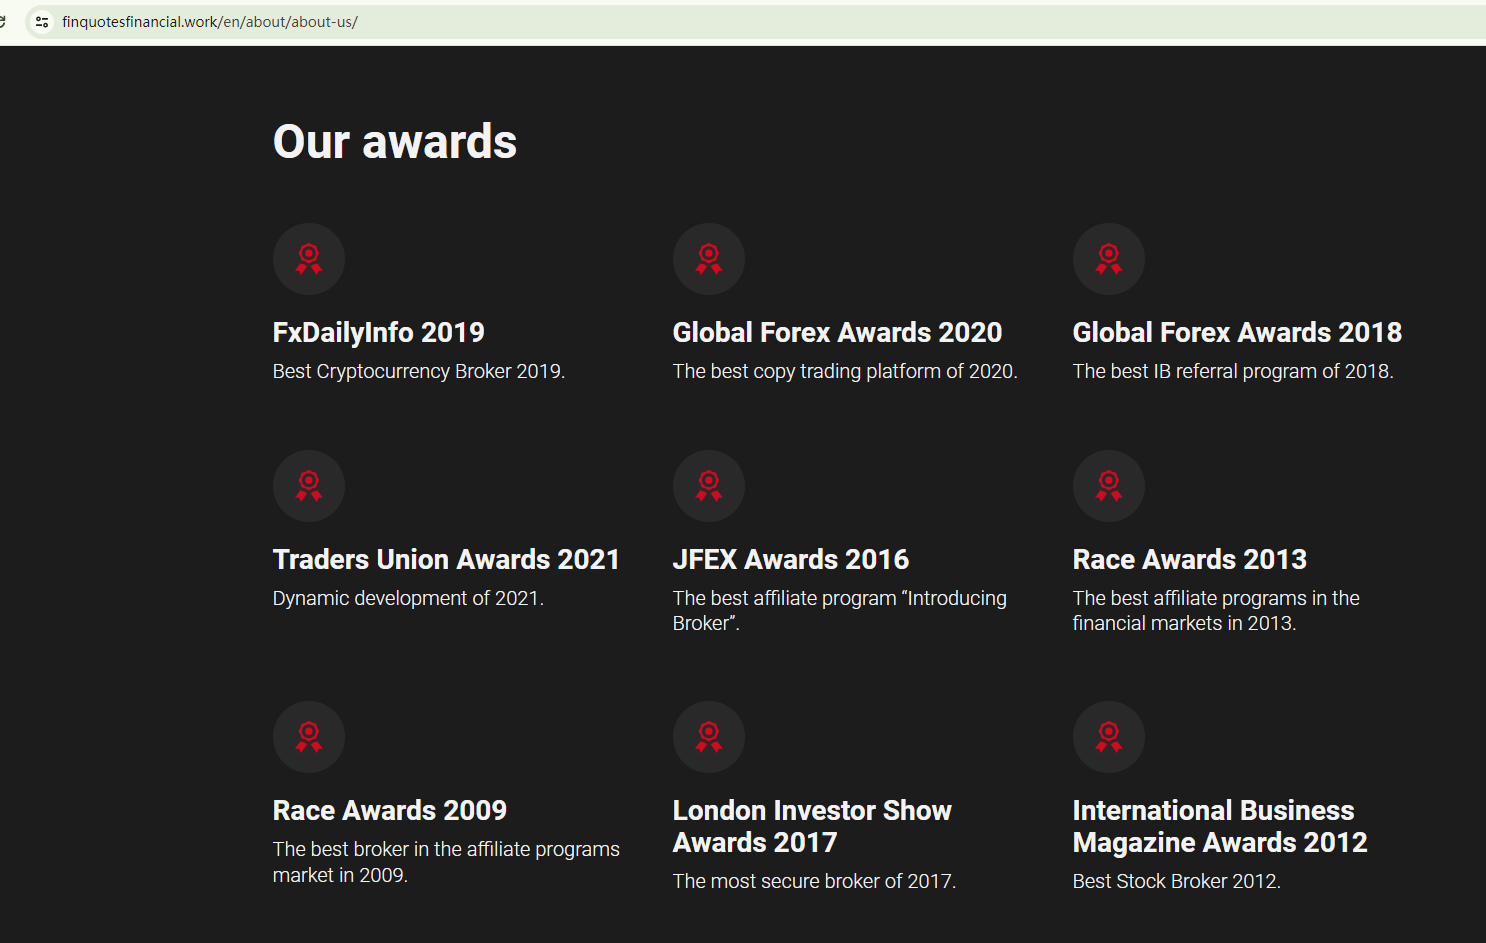Select the 'Race Awards 2009' title
Image resolution: width=1486 pixels, height=943 pixels.
point(390,810)
